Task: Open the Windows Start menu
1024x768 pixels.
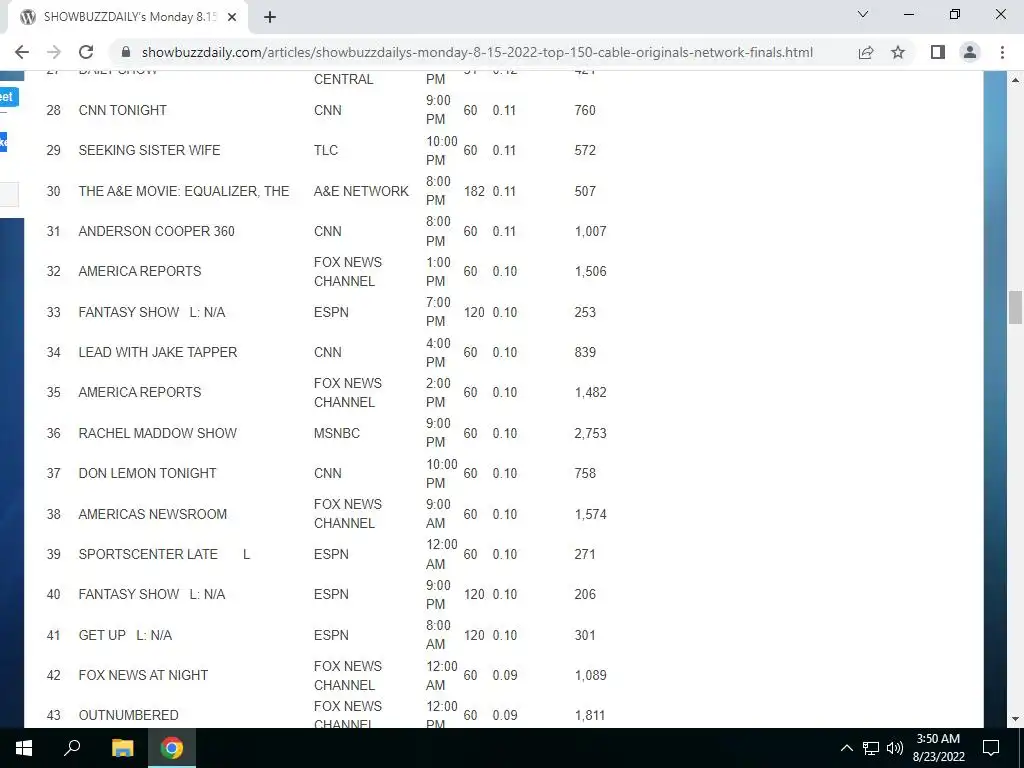Action: (24, 748)
